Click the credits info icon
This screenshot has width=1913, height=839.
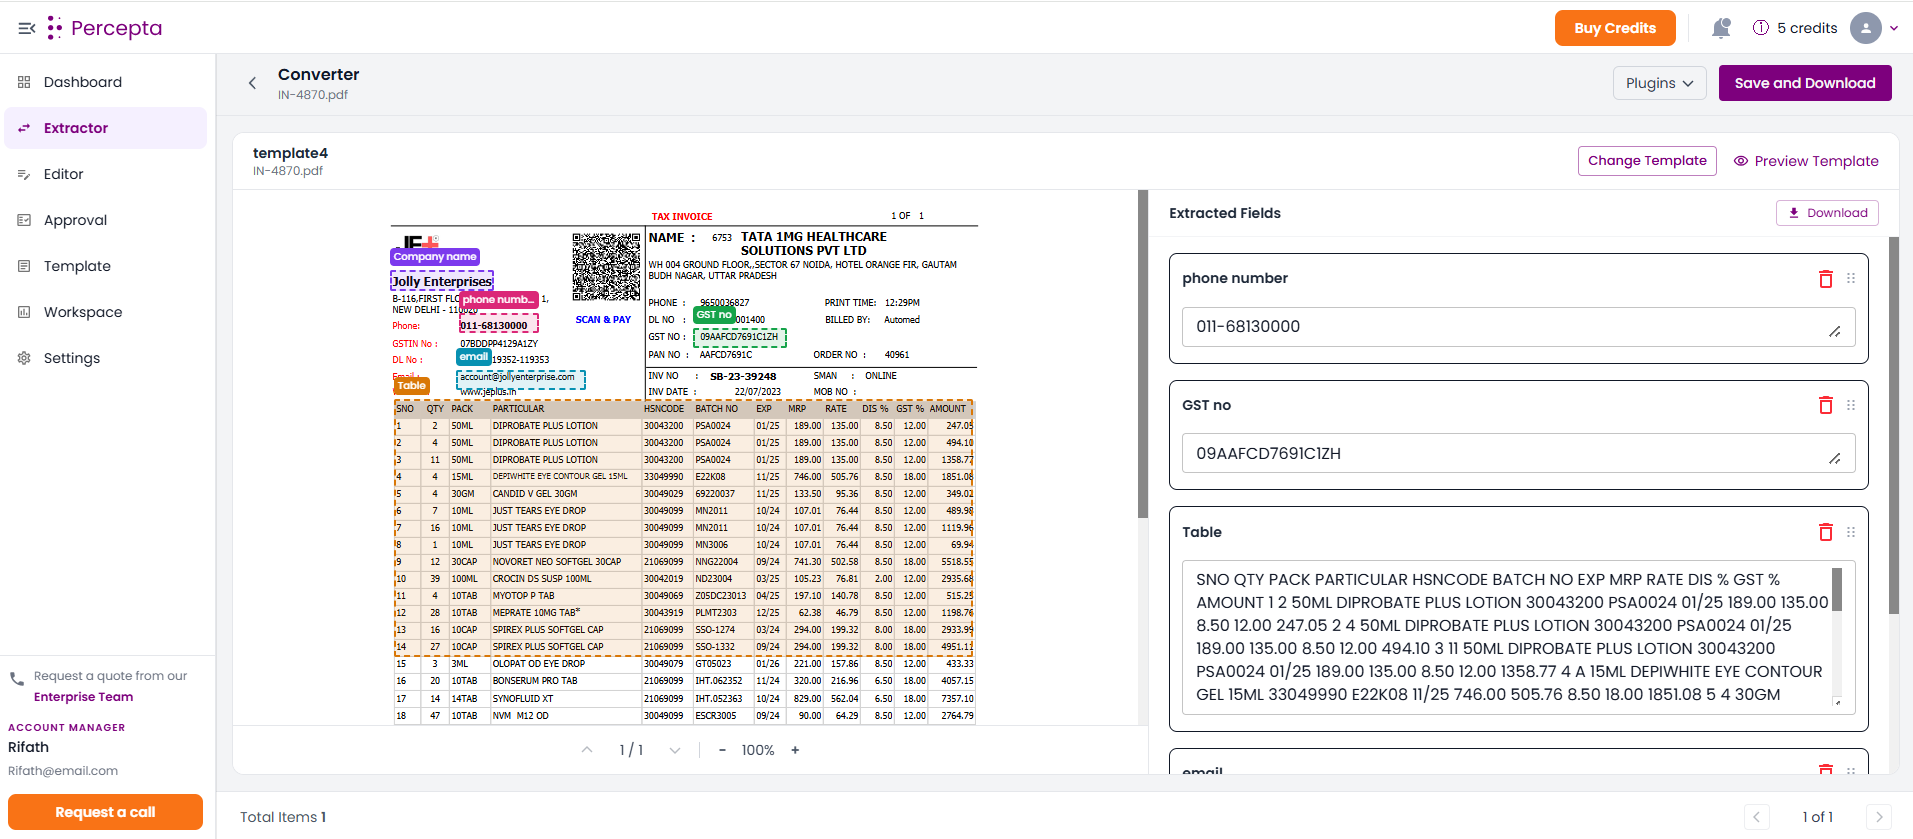click(1761, 28)
